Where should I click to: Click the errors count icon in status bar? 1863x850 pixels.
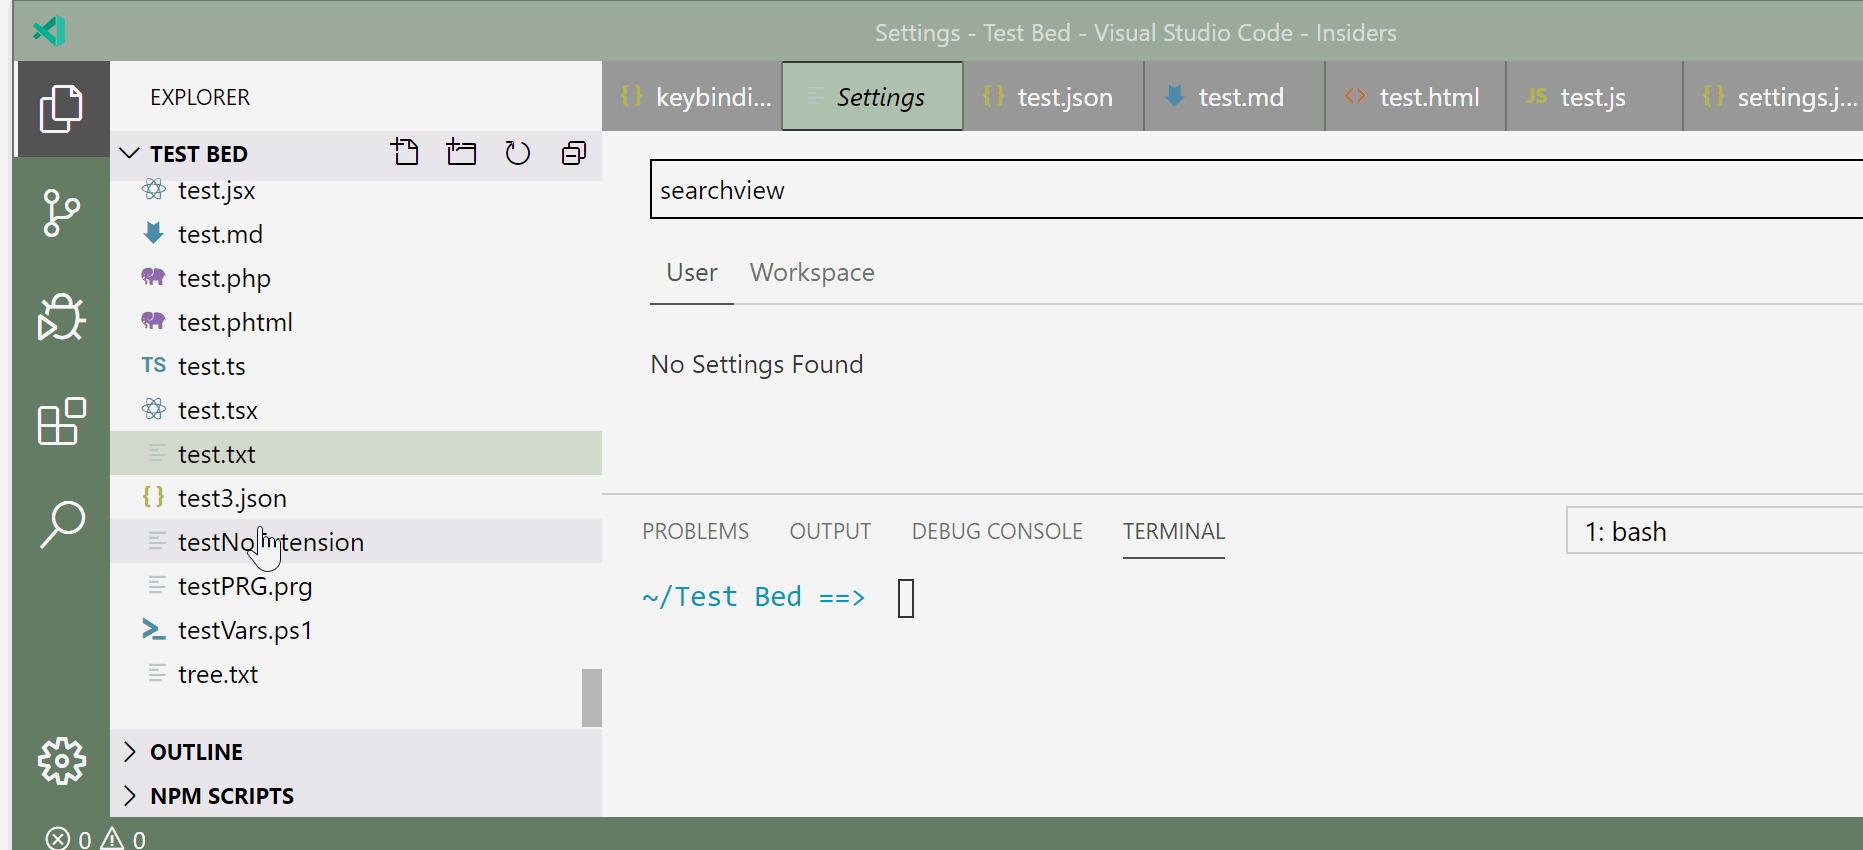click(x=59, y=838)
